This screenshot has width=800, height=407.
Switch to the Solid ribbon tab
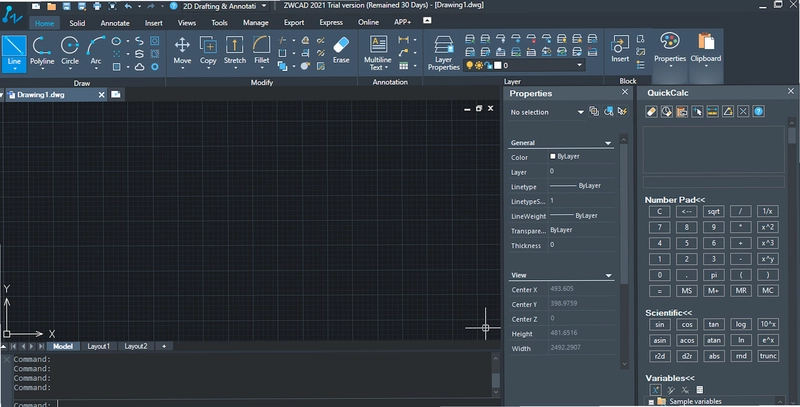(x=77, y=23)
